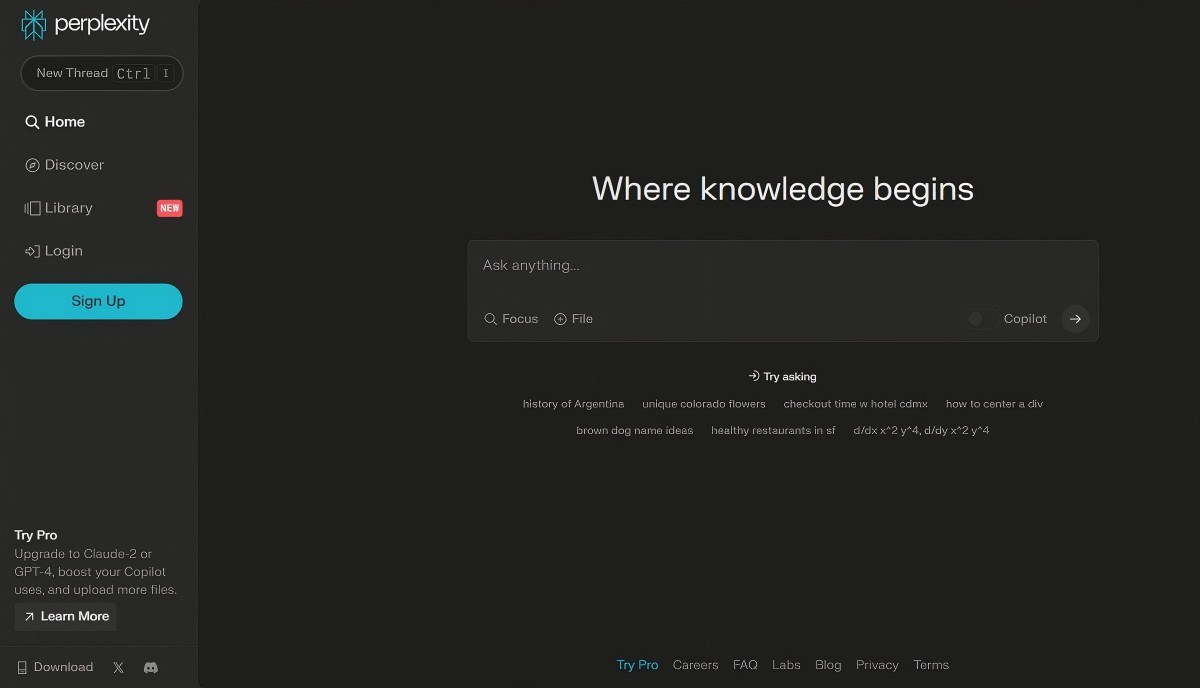Viewport: 1200px width, 688px height.
Task: Click Try Pro in the footer
Action: 637,664
